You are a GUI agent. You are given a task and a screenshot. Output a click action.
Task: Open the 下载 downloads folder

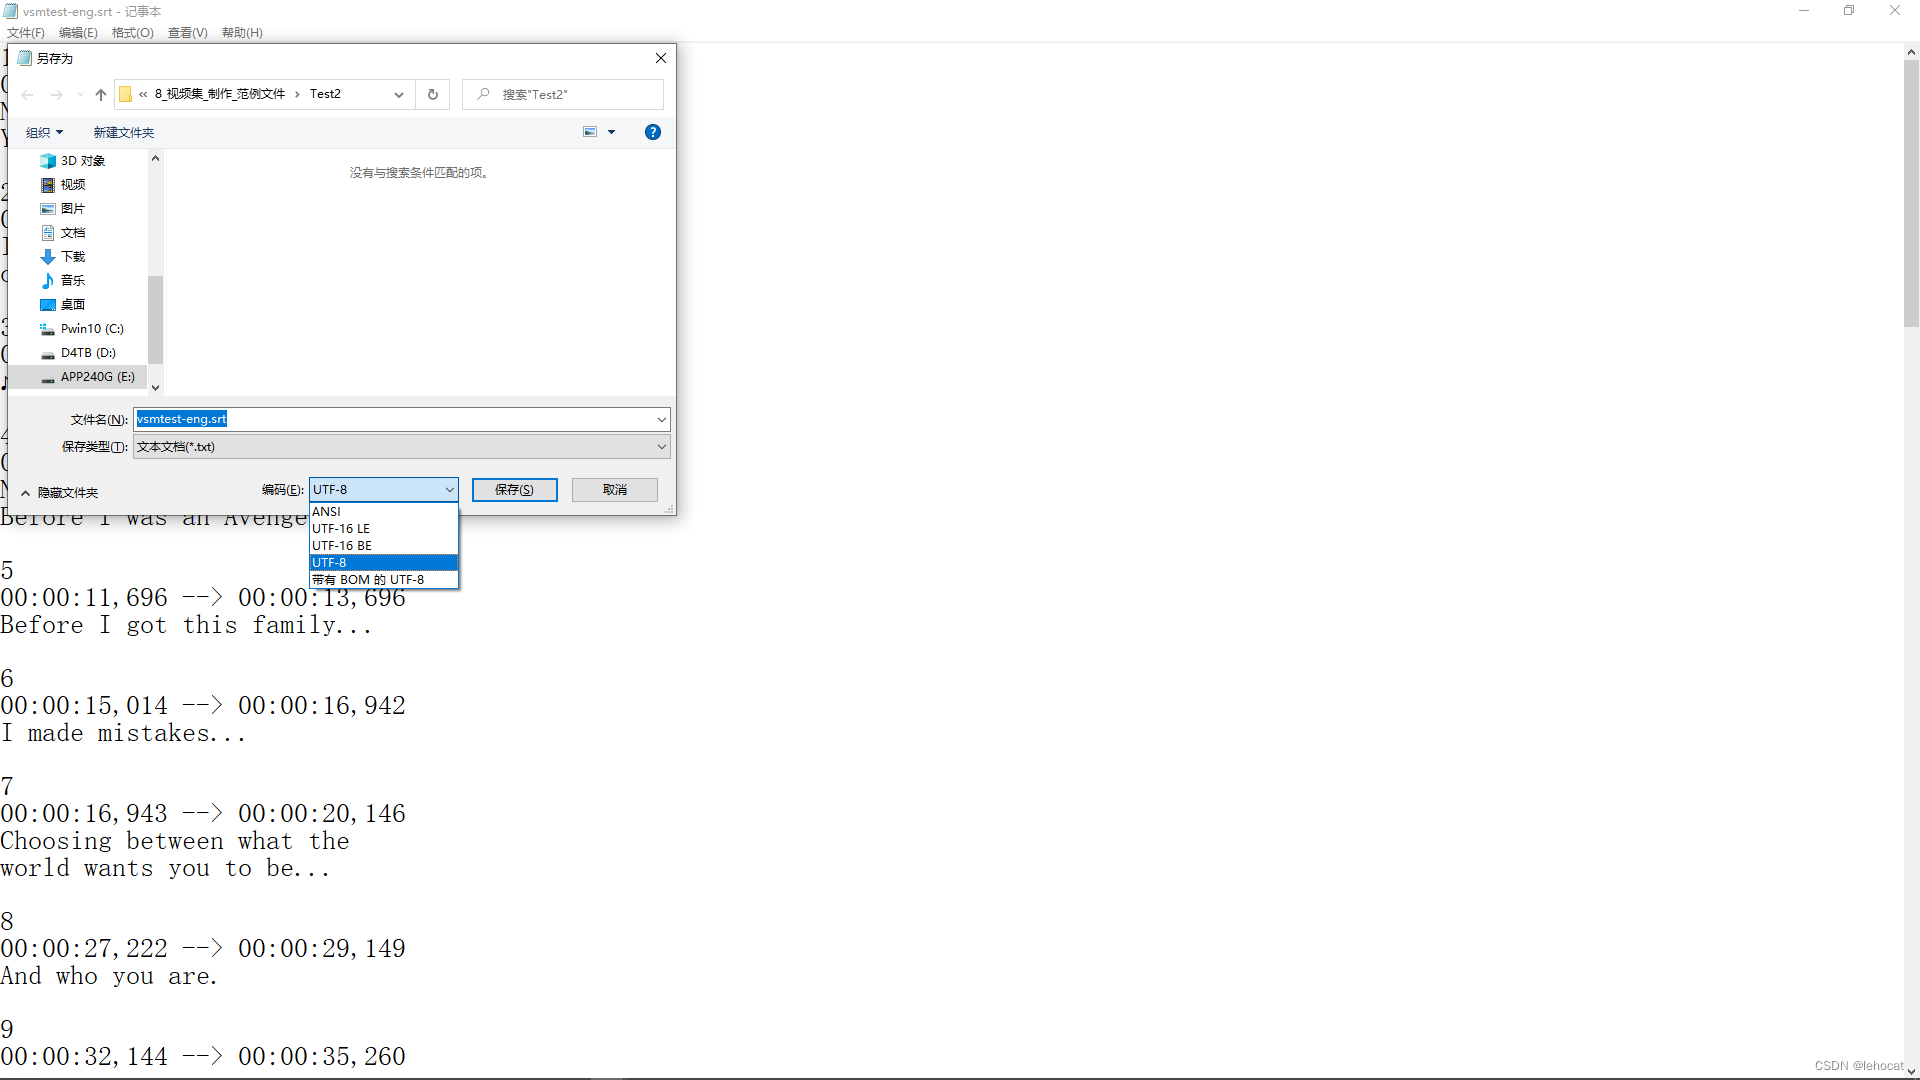coord(72,257)
